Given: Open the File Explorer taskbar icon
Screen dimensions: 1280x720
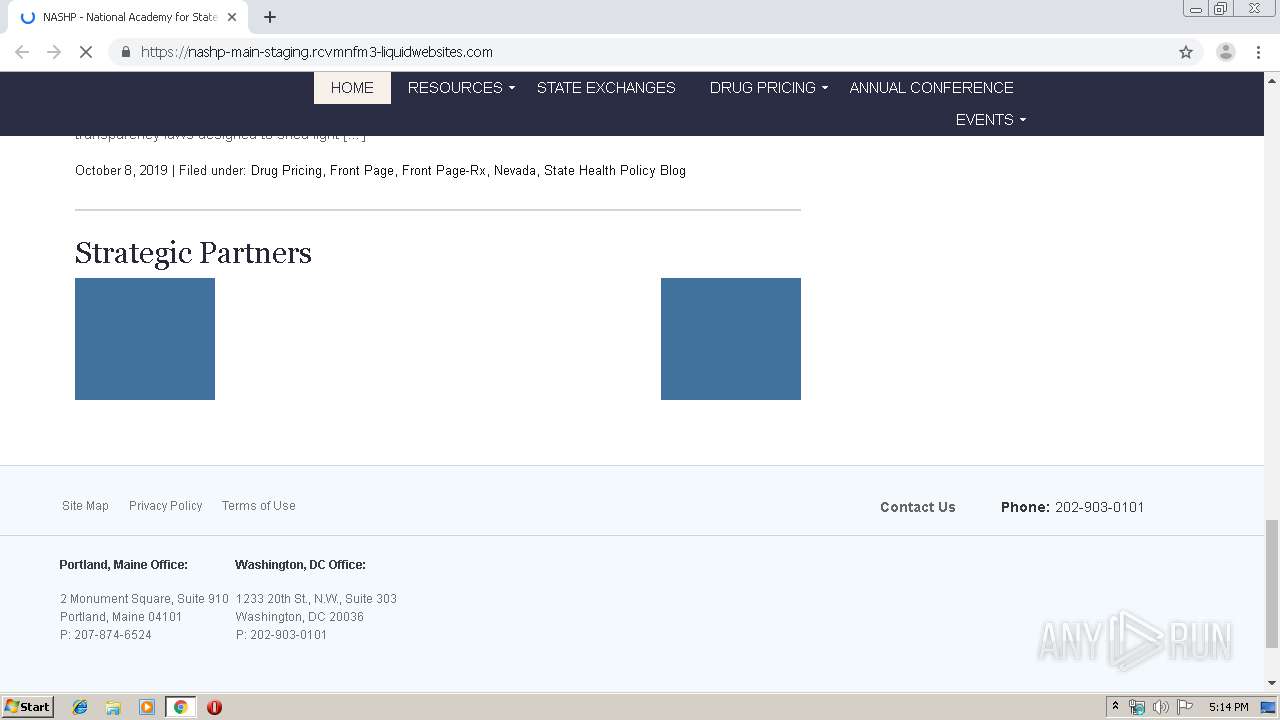Looking at the screenshot, I should coord(113,707).
